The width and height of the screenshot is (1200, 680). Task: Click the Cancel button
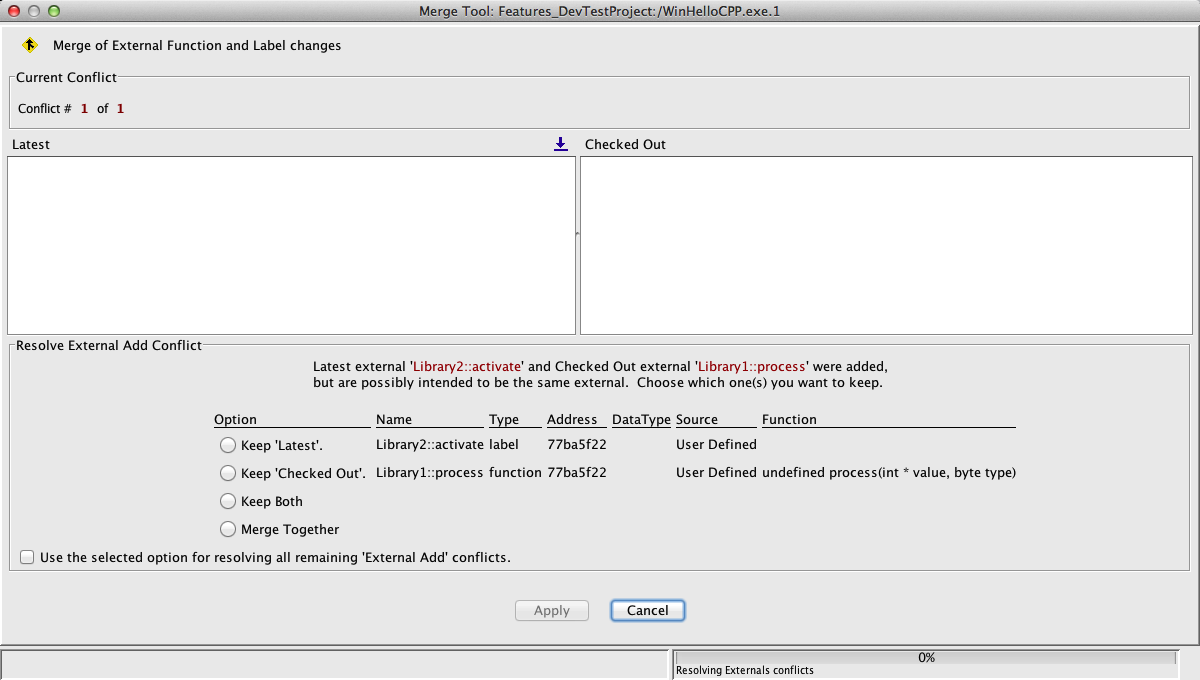click(x=647, y=610)
